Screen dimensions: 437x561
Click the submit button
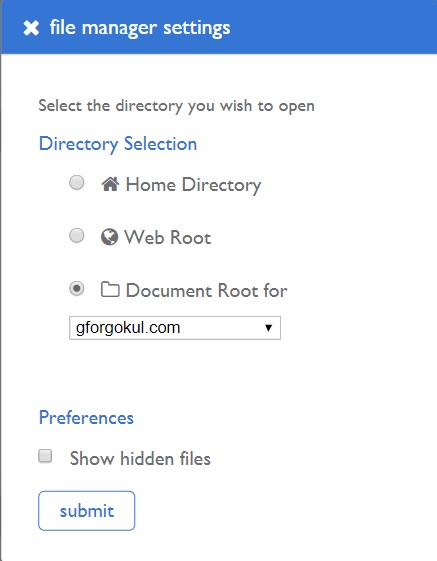pyautogui.click(x=87, y=511)
